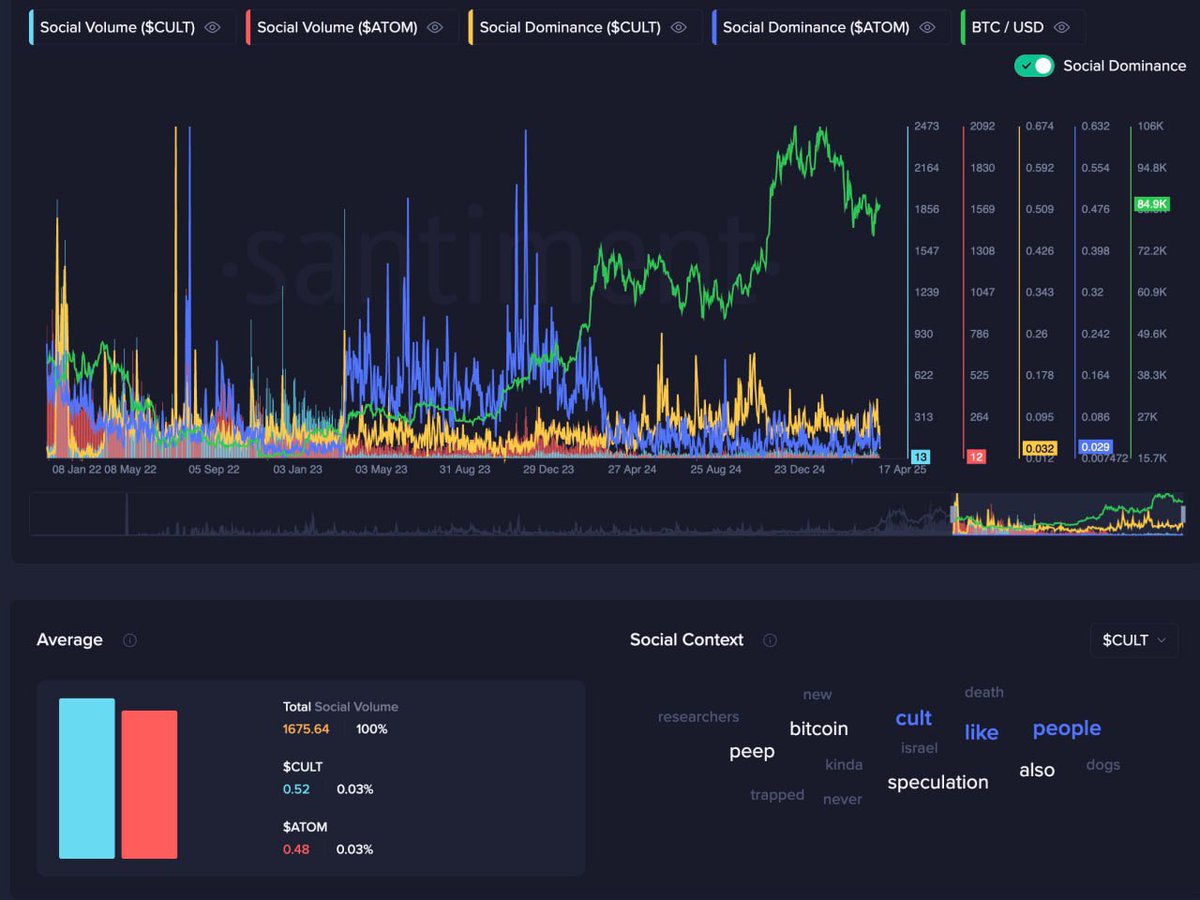This screenshot has width=1200, height=900.
Task: Click the word 'peep' in word cloud
Action: point(751,751)
